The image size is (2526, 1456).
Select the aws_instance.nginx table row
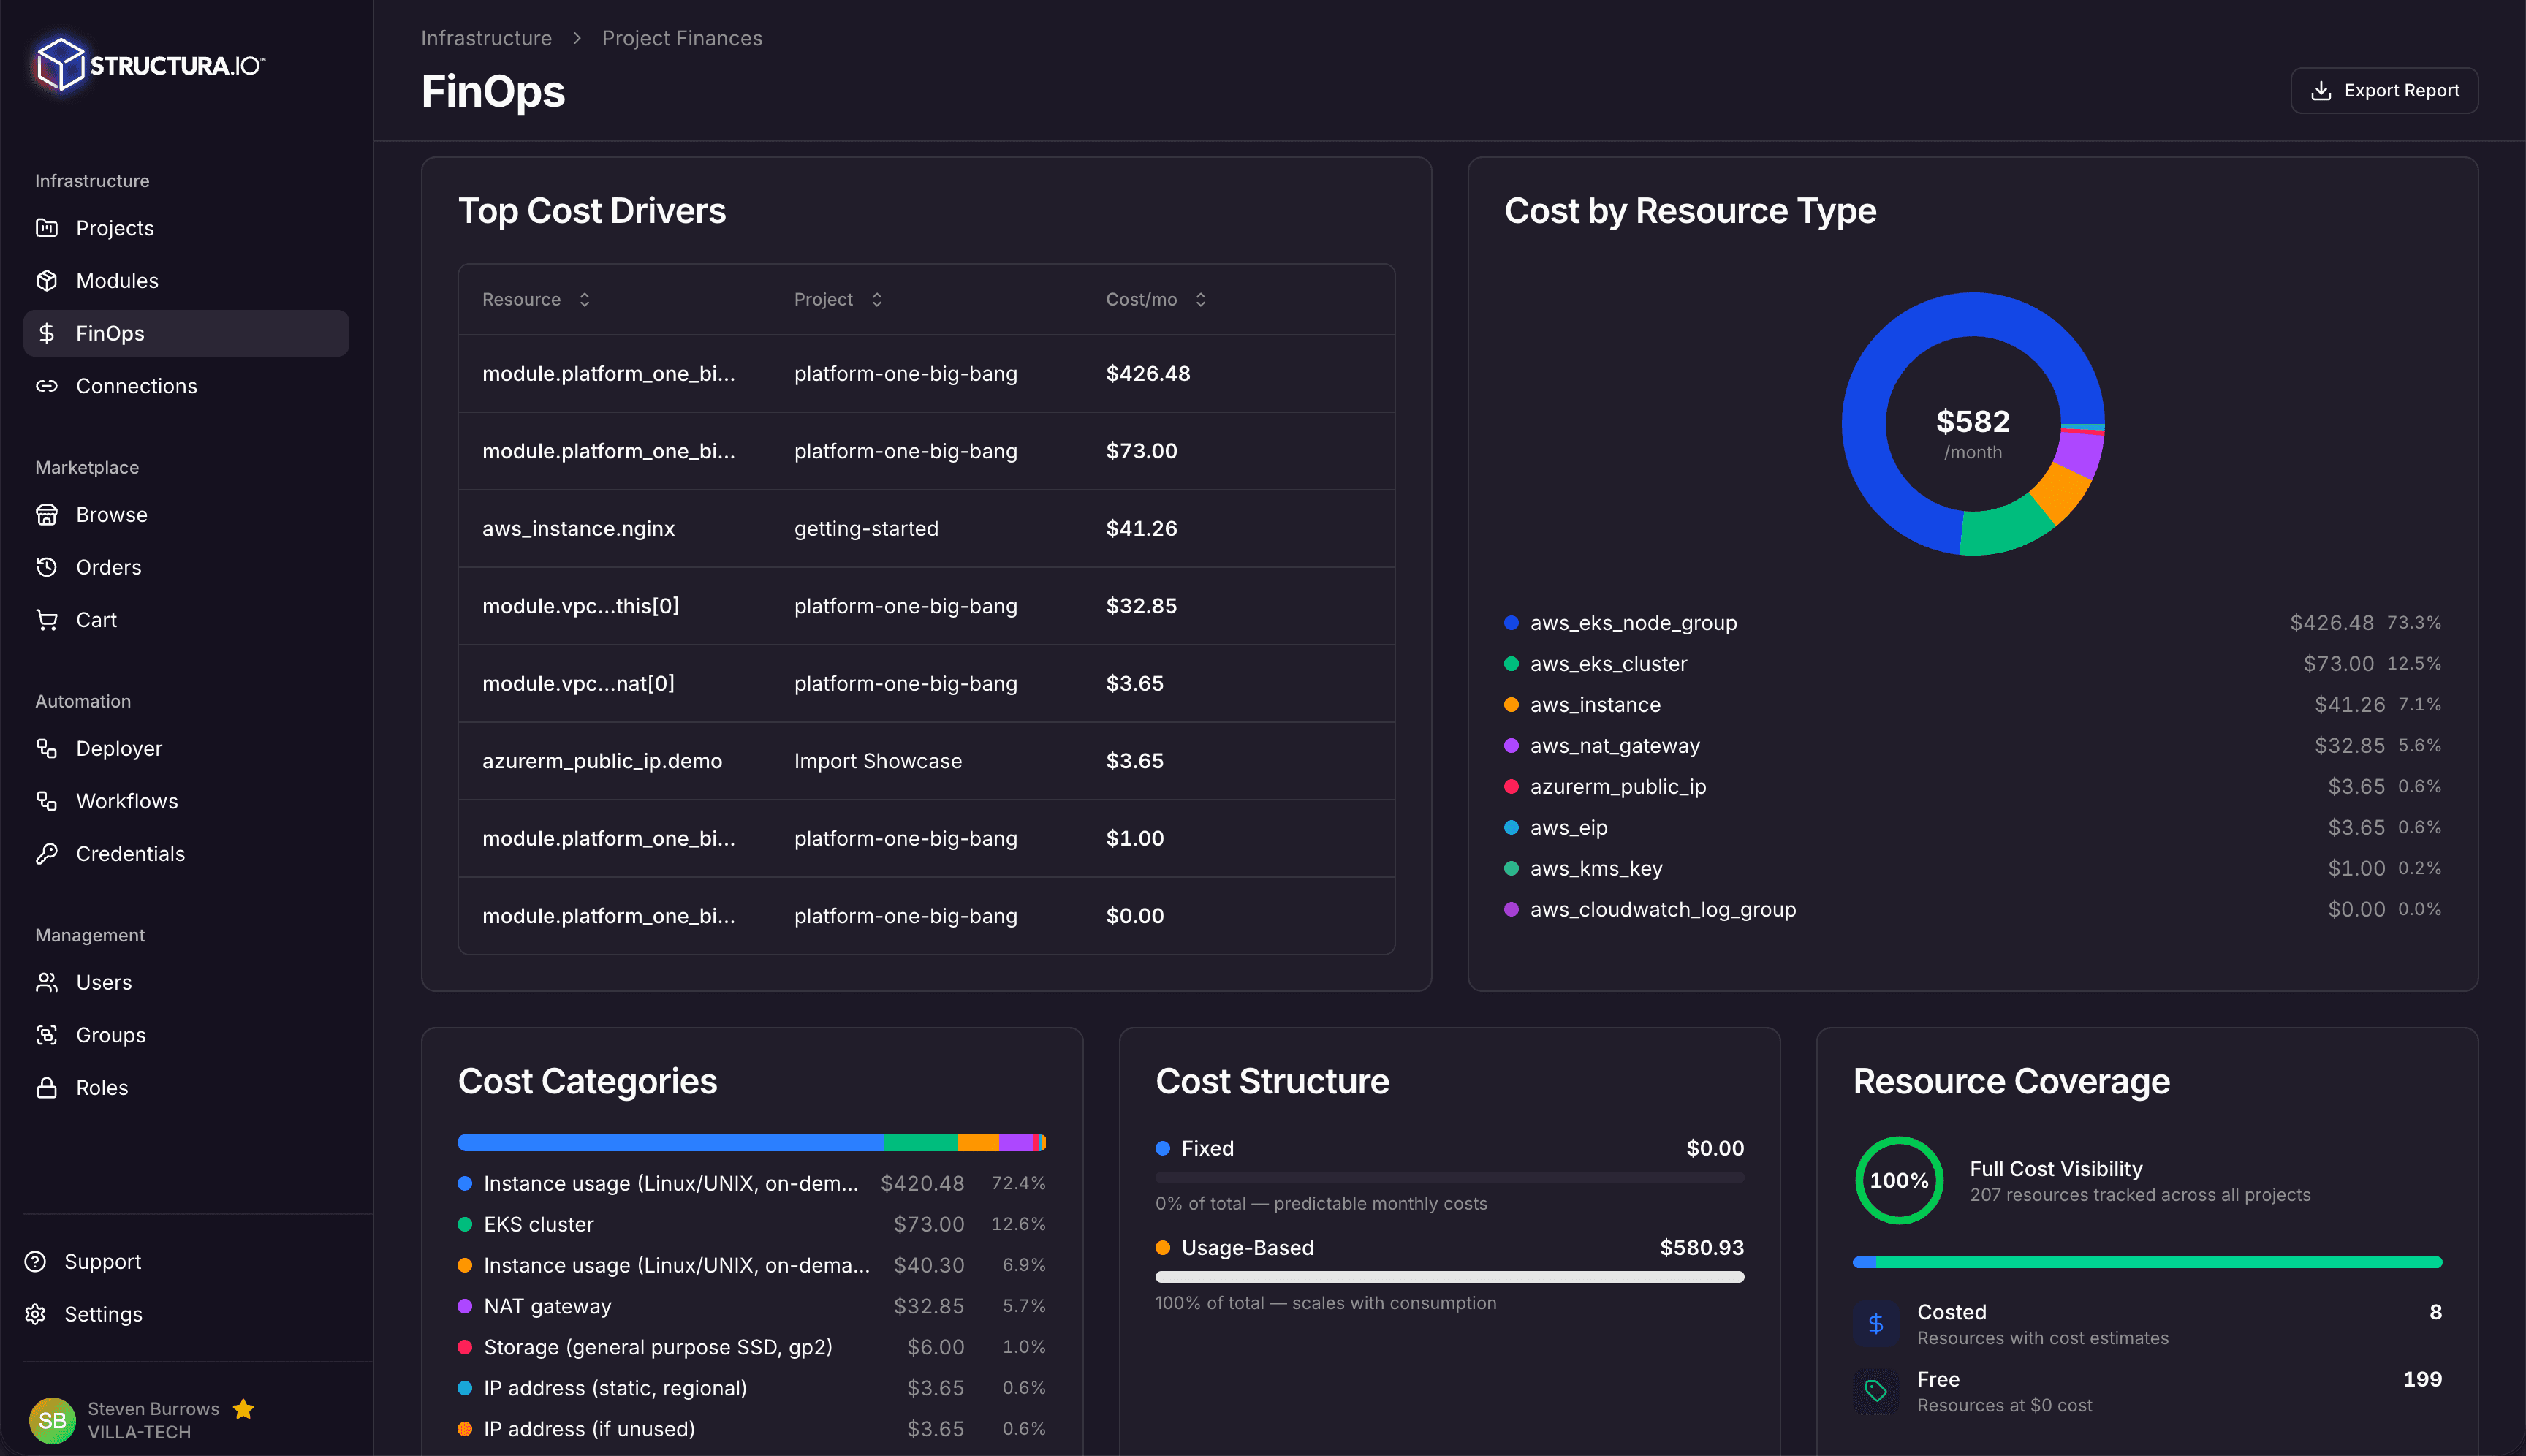pyautogui.click(x=925, y=528)
